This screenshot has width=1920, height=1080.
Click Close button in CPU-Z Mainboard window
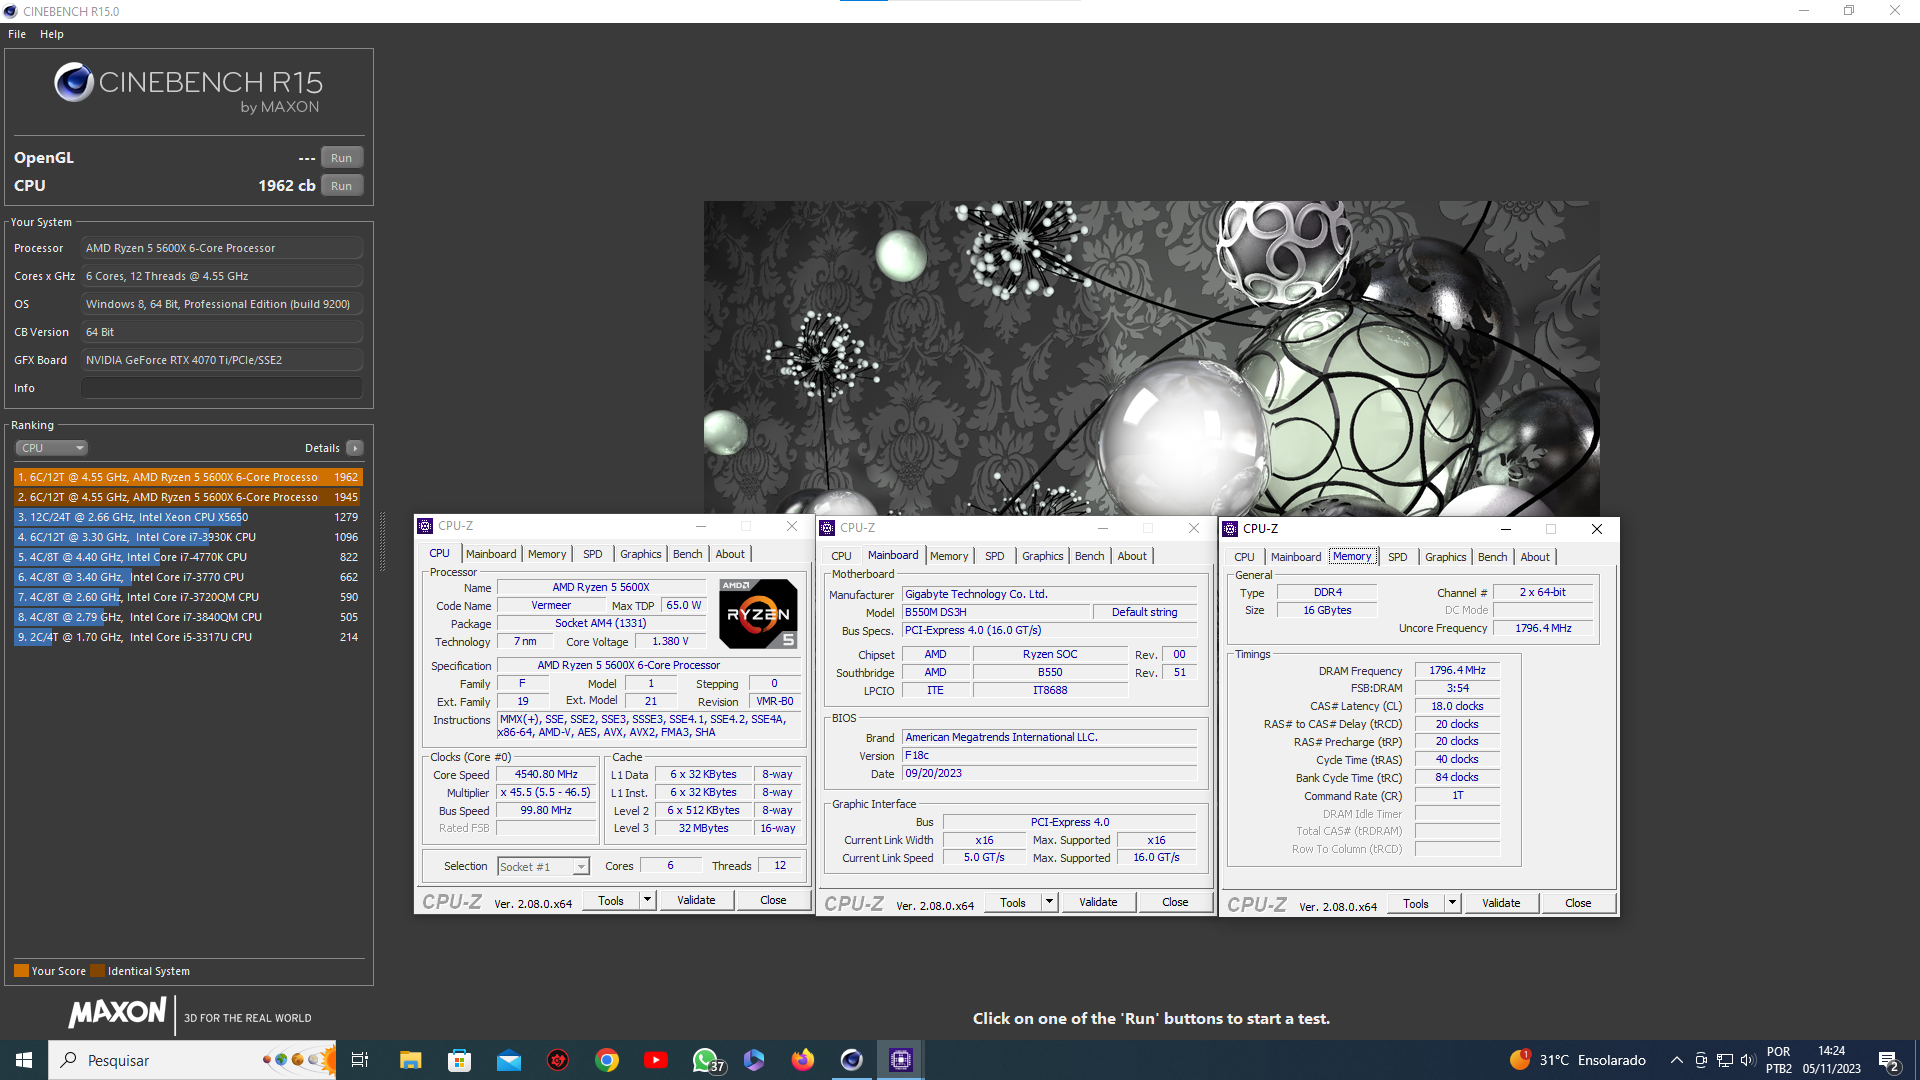(1175, 902)
